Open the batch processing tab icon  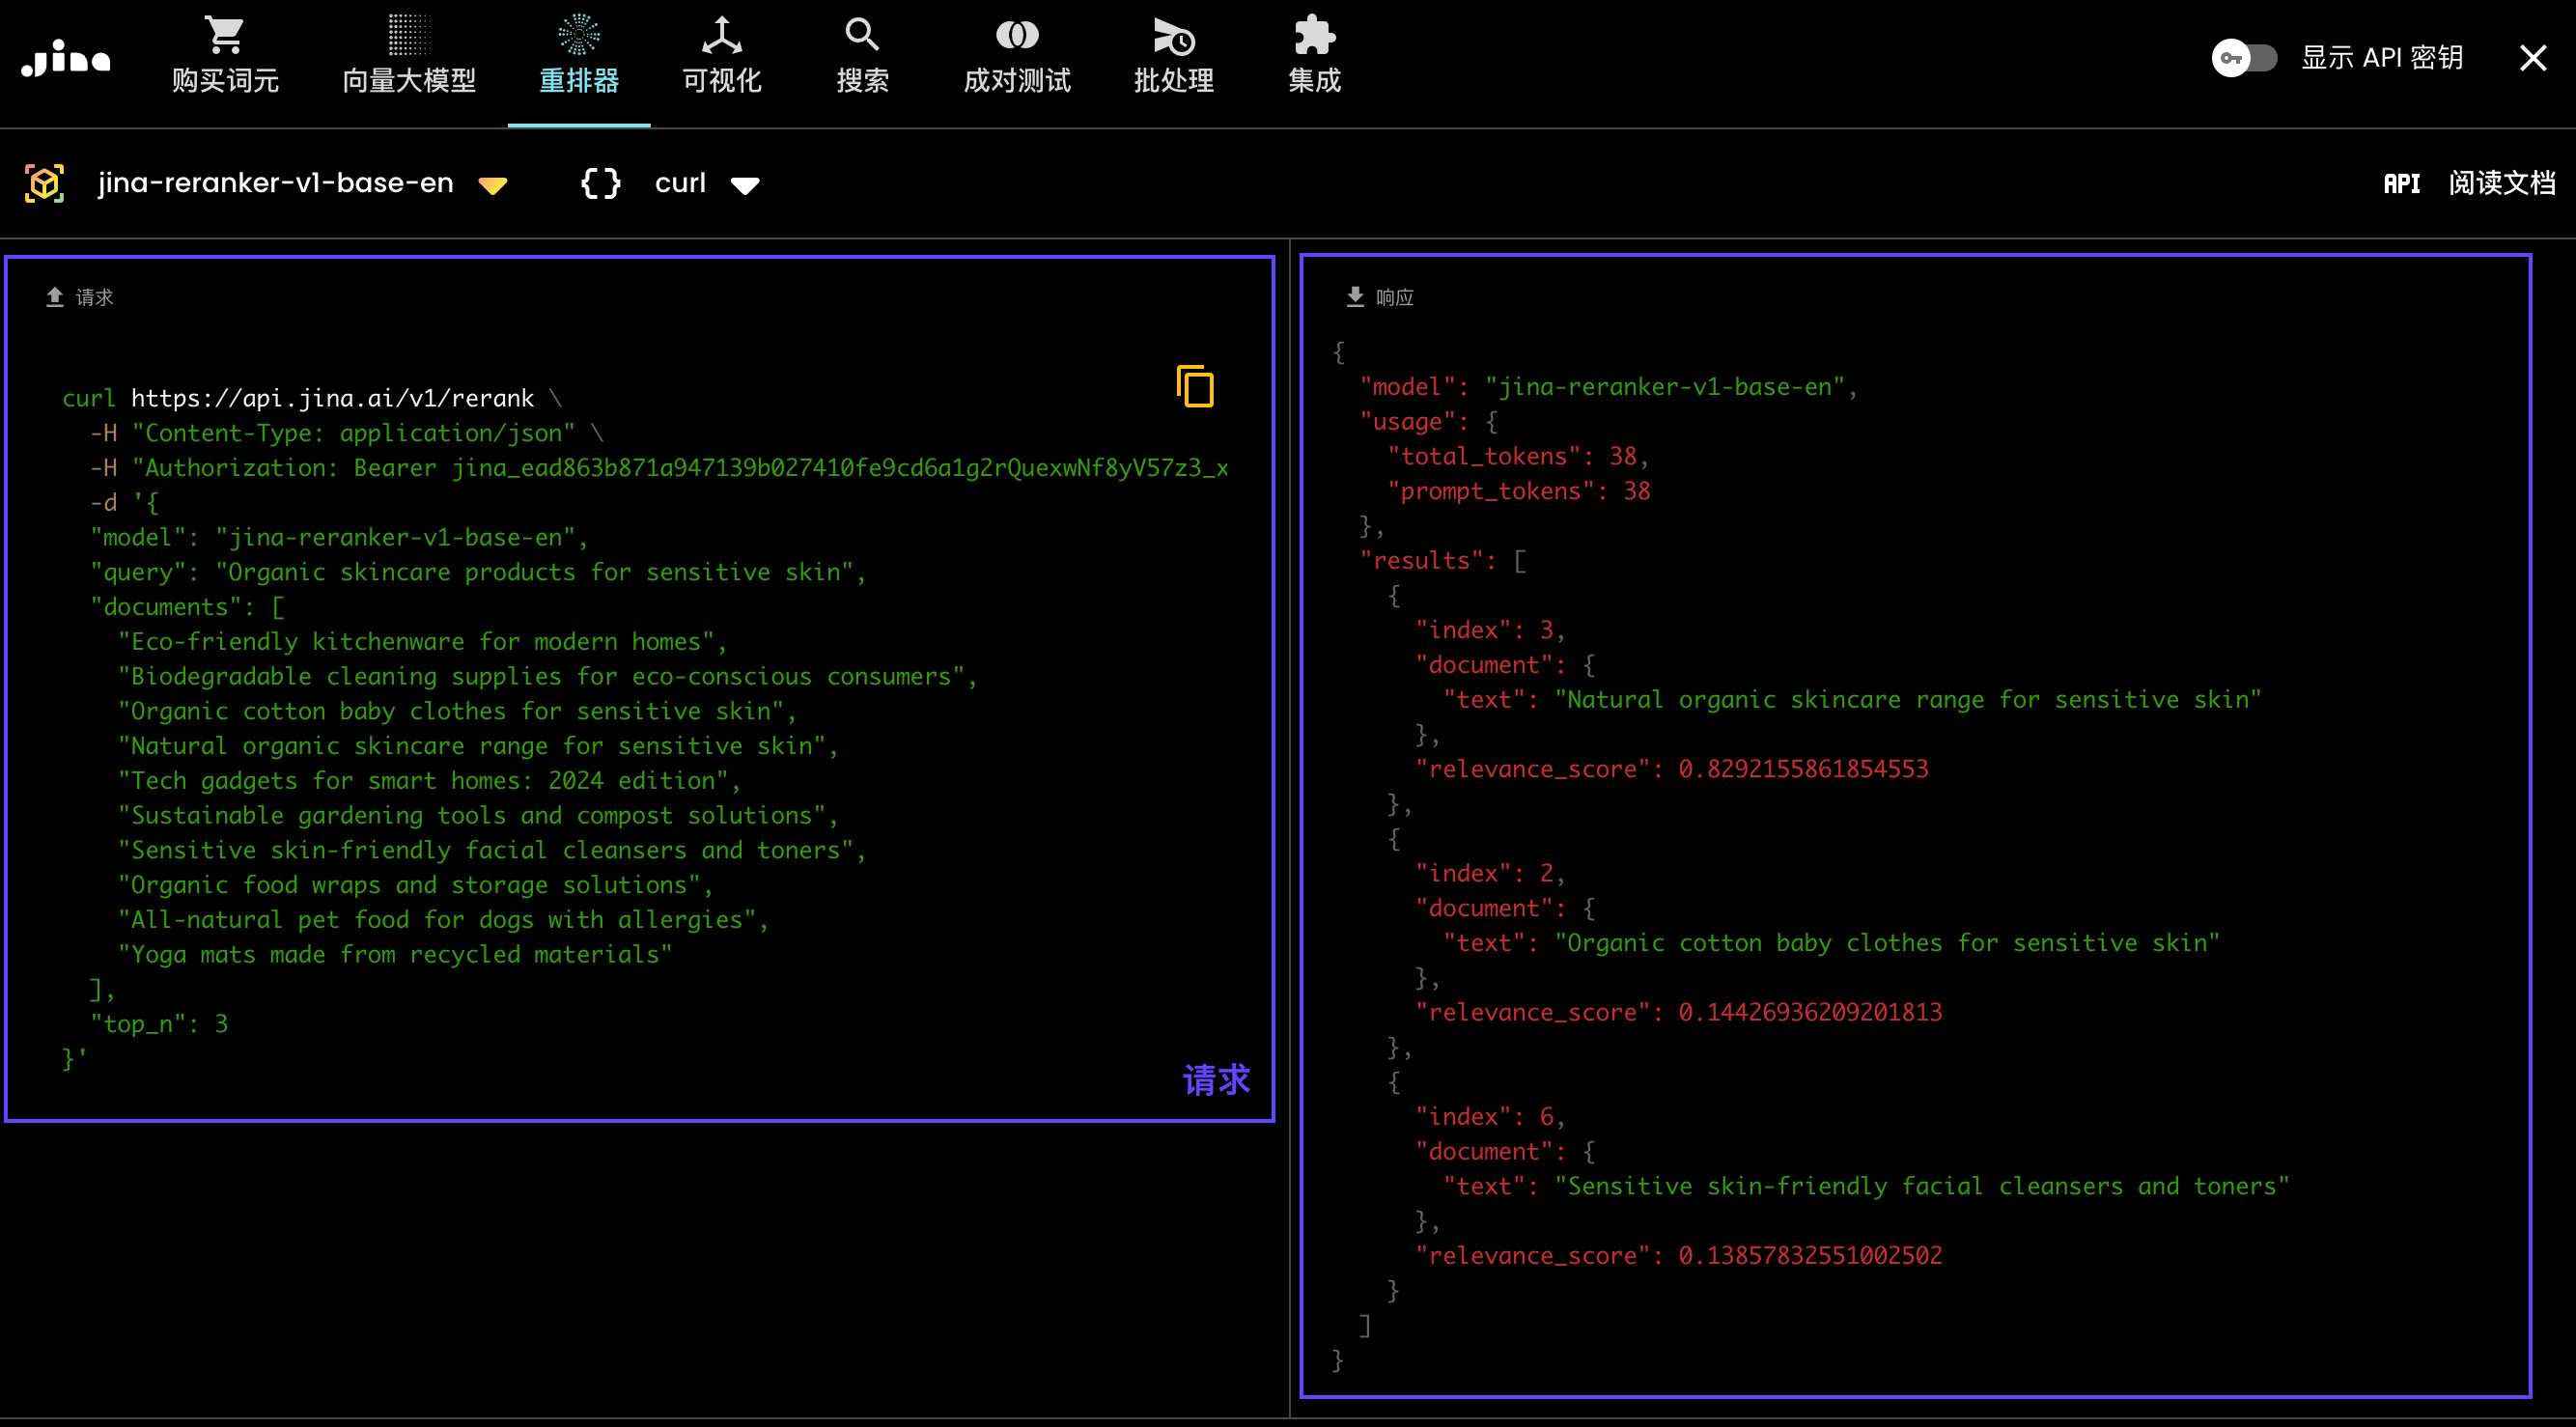tap(1173, 36)
